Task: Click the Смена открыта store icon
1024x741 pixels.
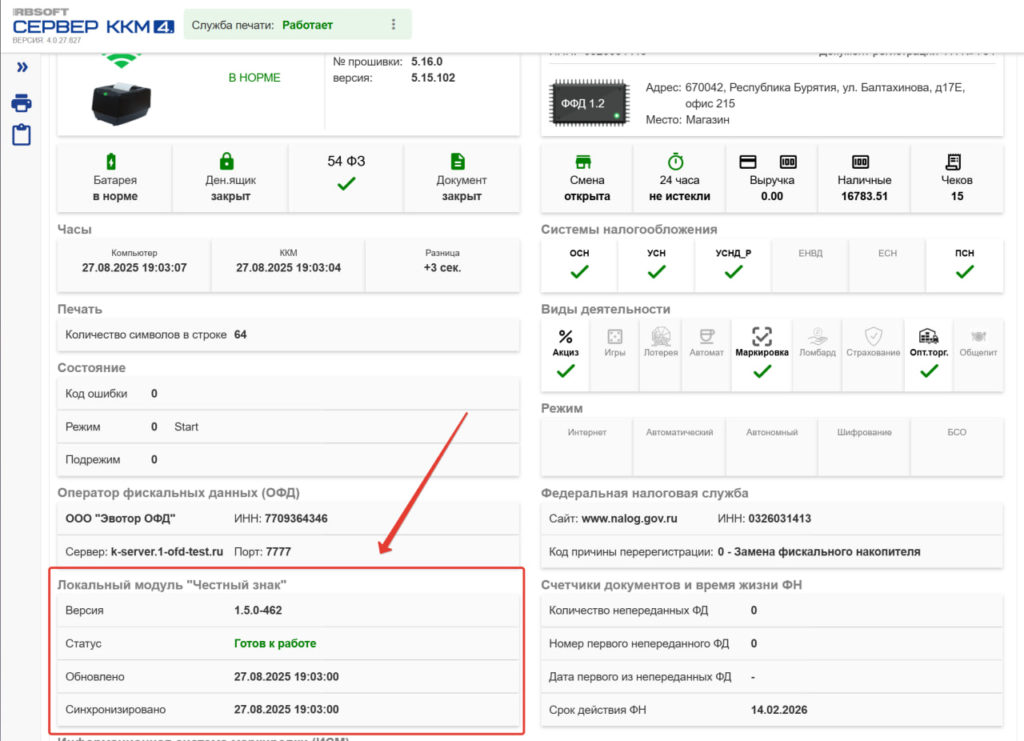Action: [x=583, y=161]
